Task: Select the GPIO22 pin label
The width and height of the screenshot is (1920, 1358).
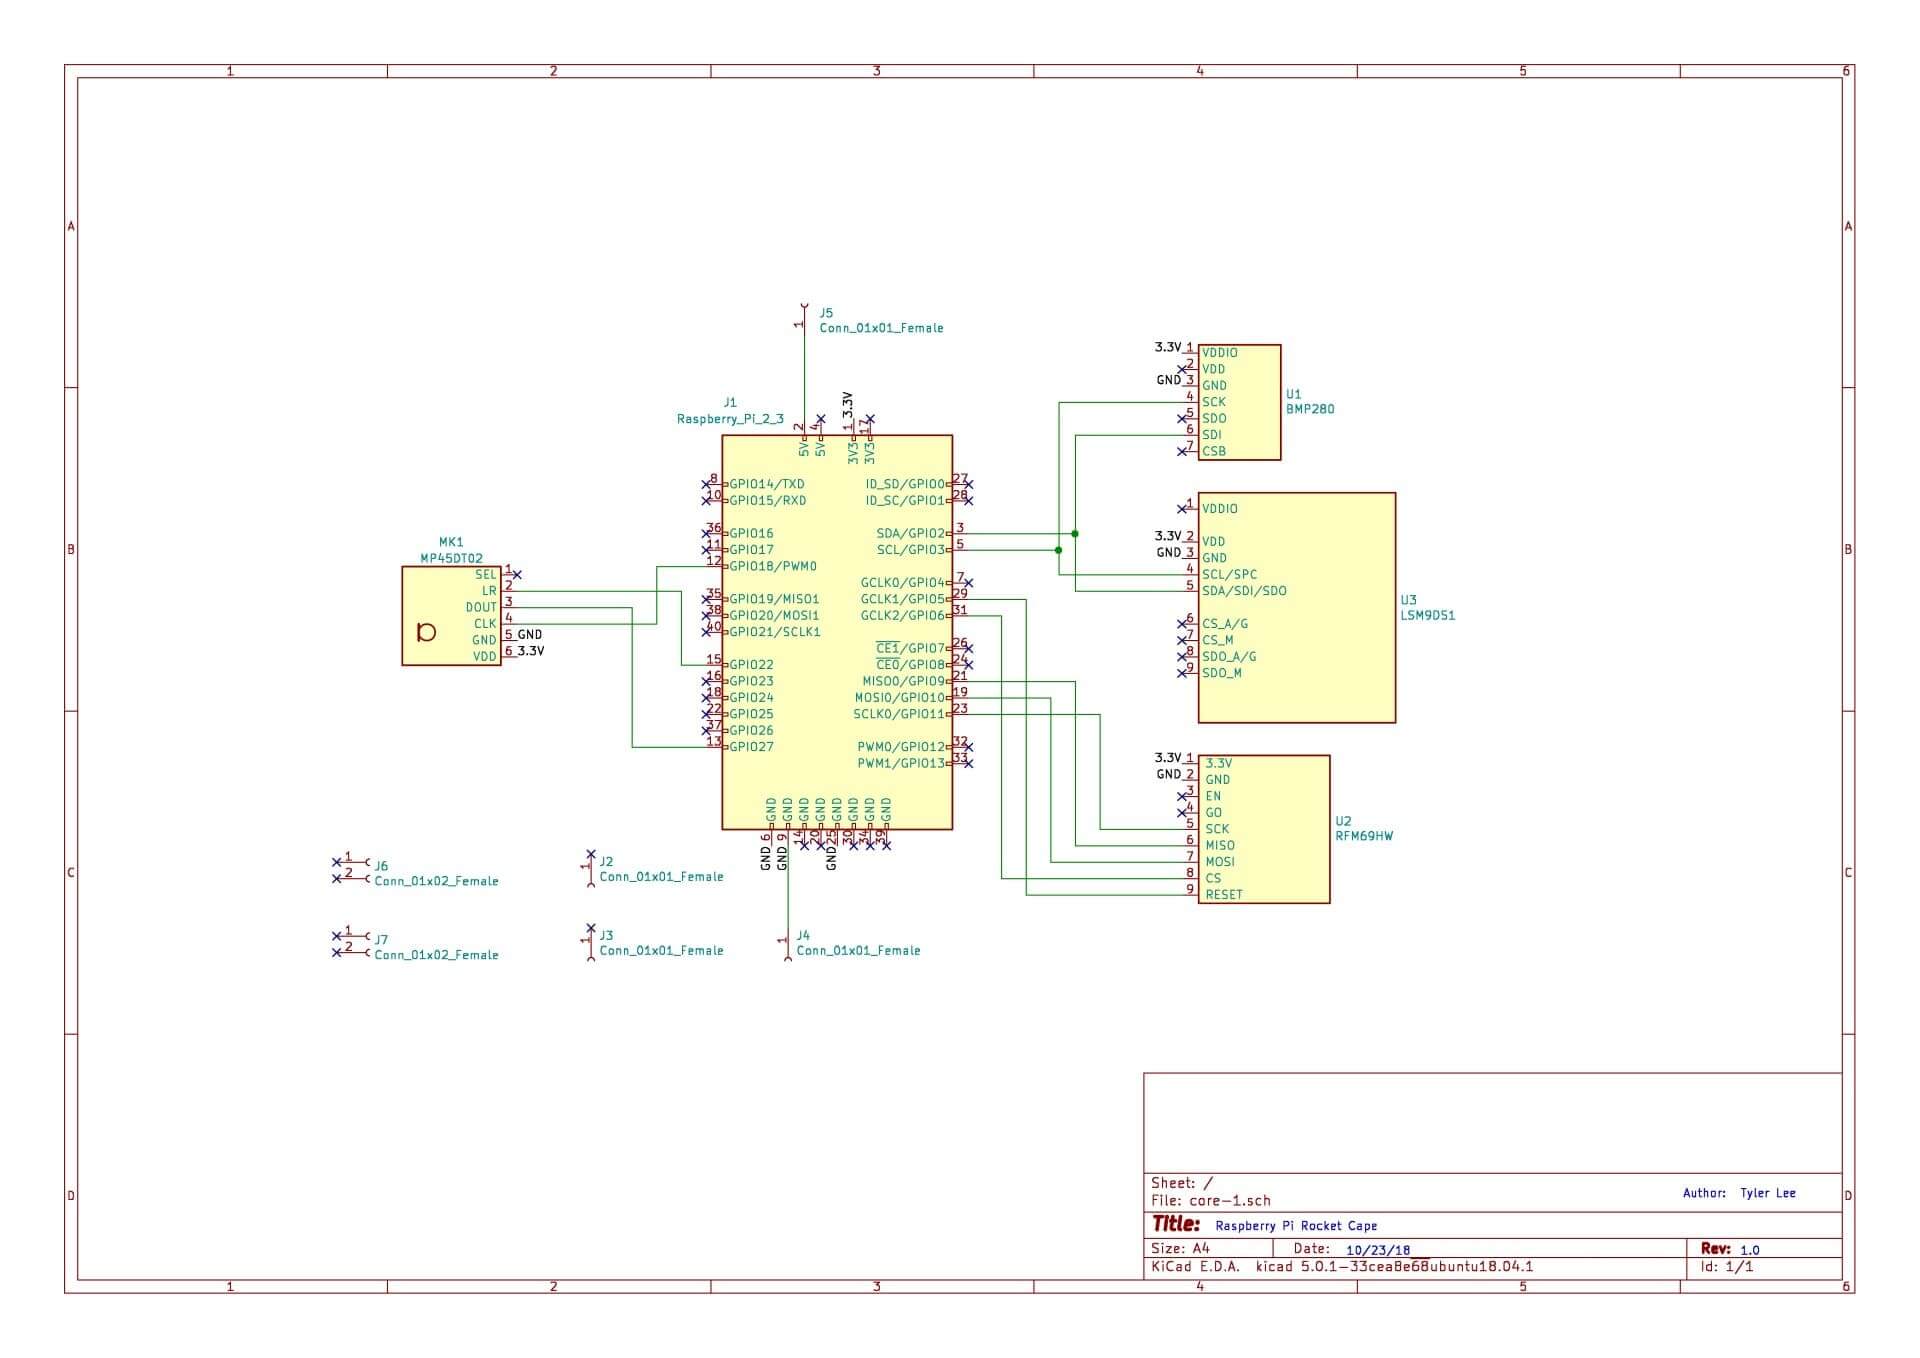Action: pyautogui.click(x=751, y=664)
